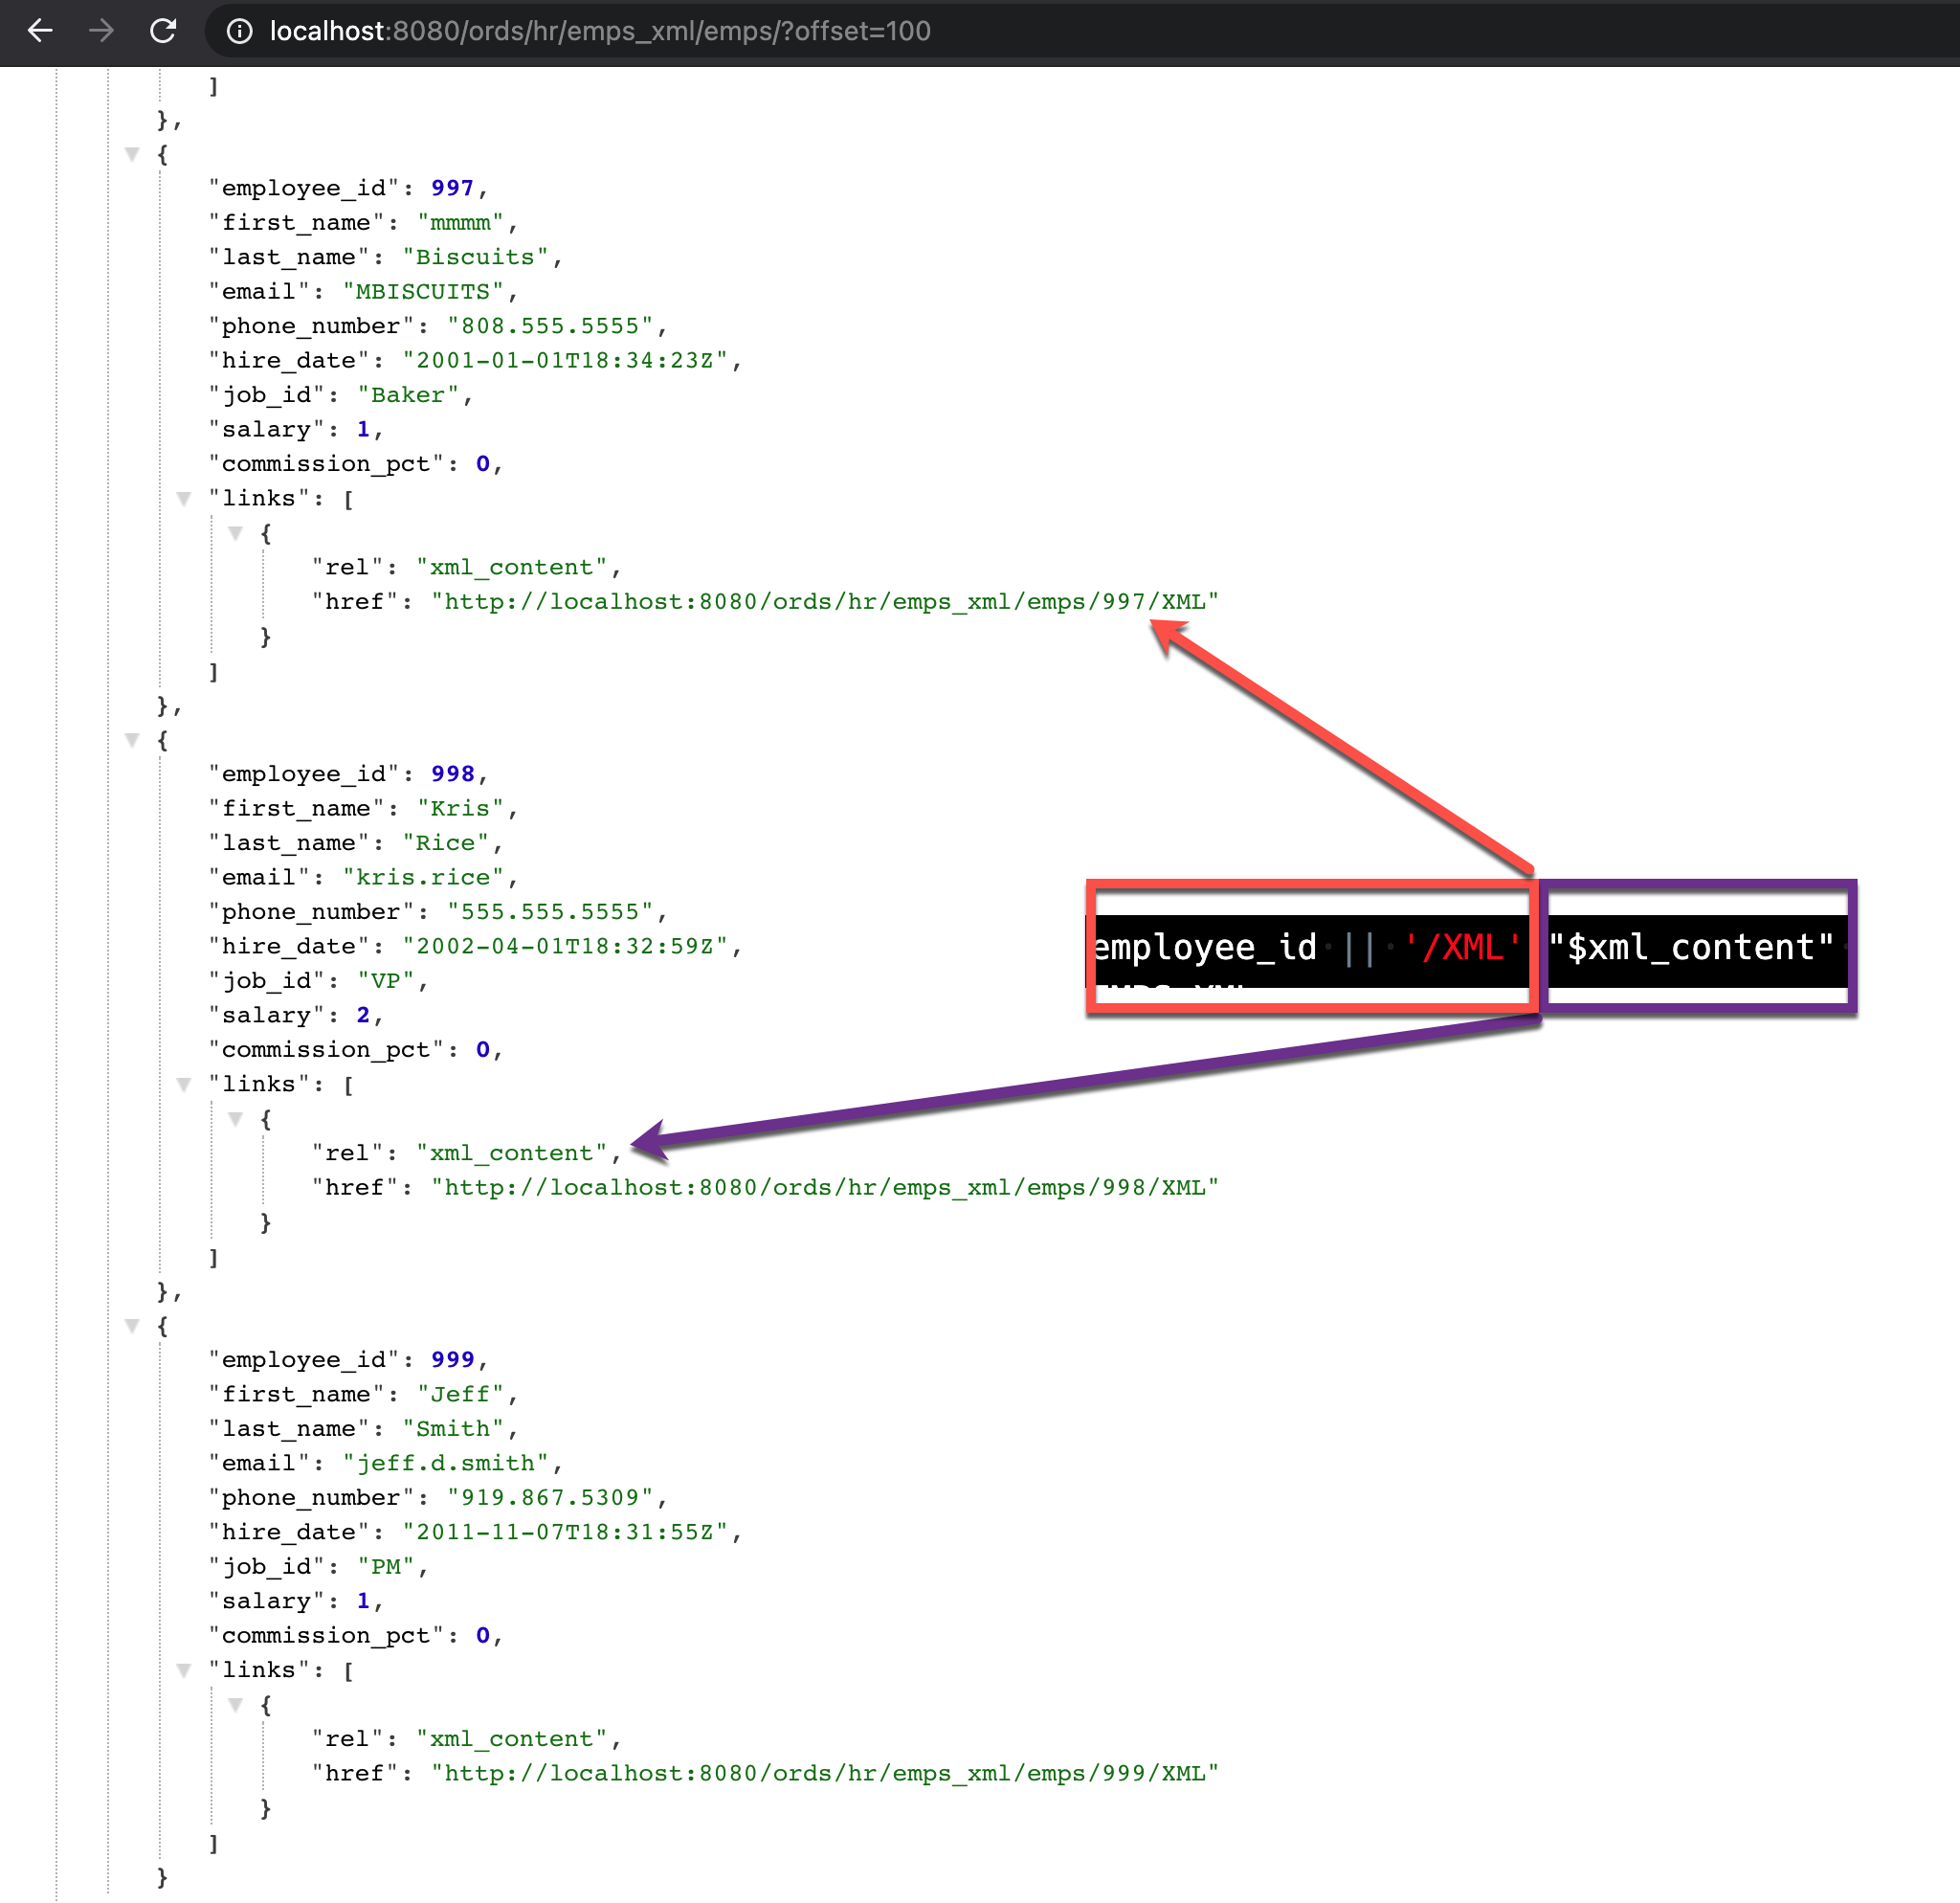
Task: Collapse the link object inside employee 997 links
Action: 236,533
